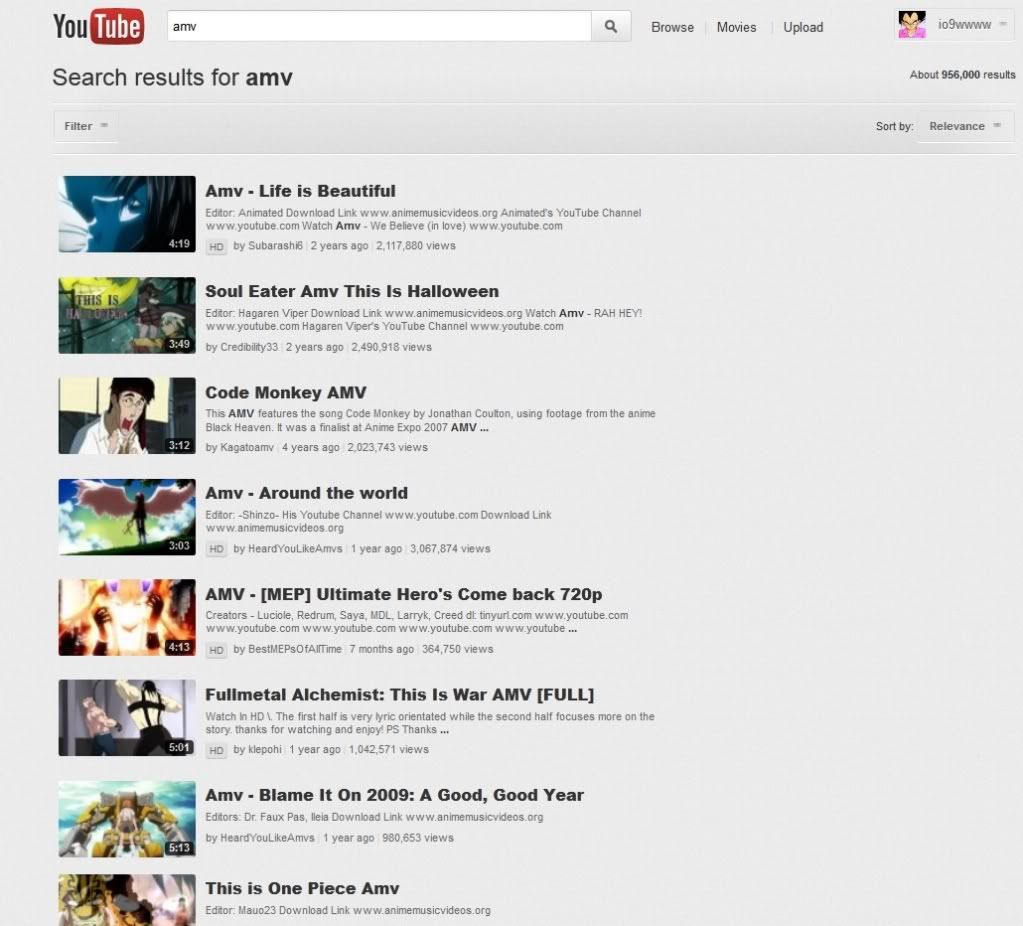Click HD badge on Fullmetal Alchemist result
This screenshot has width=1023, height=926.
(216, 750)
